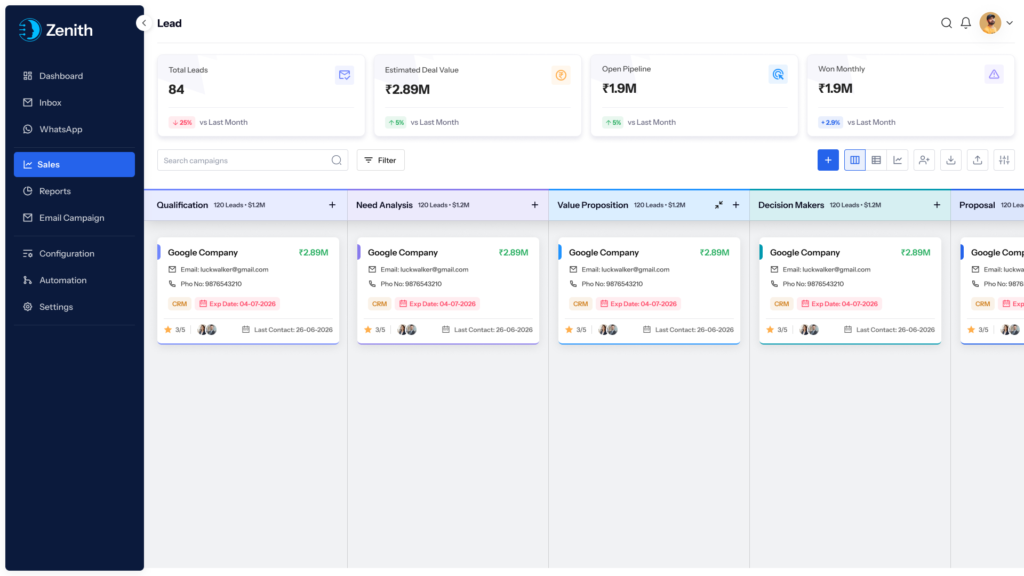Add a card to Qualification column
1024x576 pixels.
click(x=332, y=205)
